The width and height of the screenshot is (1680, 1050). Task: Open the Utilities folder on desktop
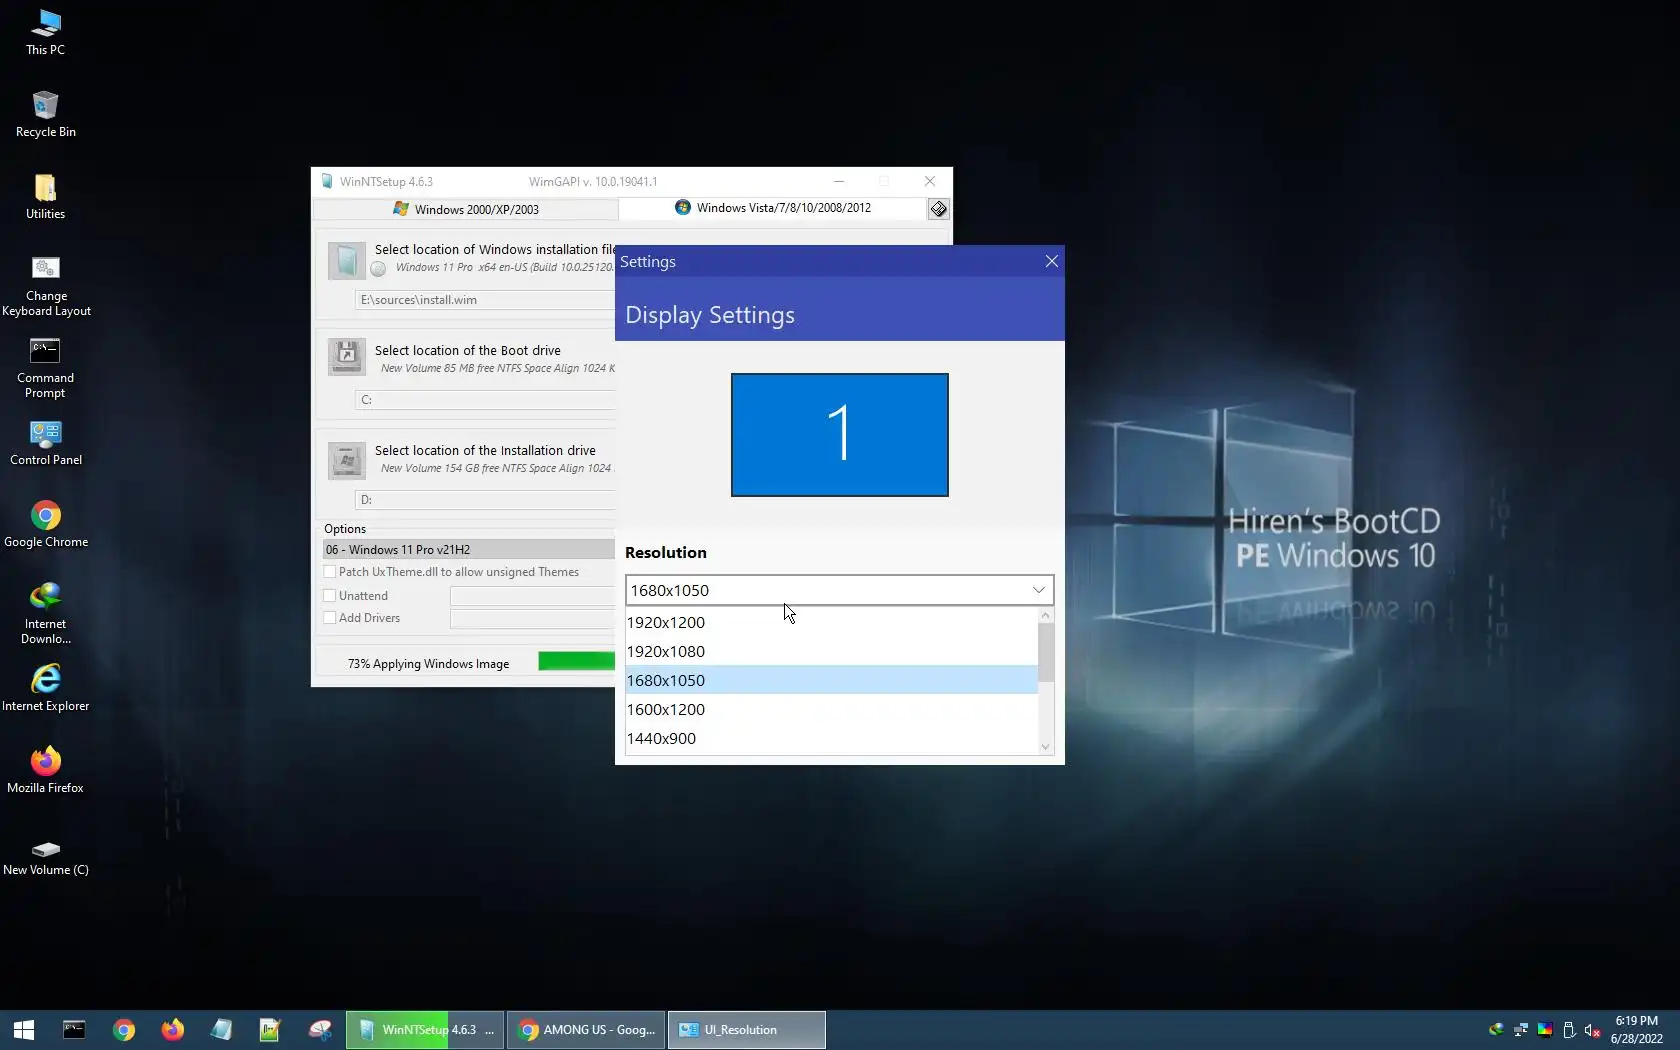click(45, 196)
